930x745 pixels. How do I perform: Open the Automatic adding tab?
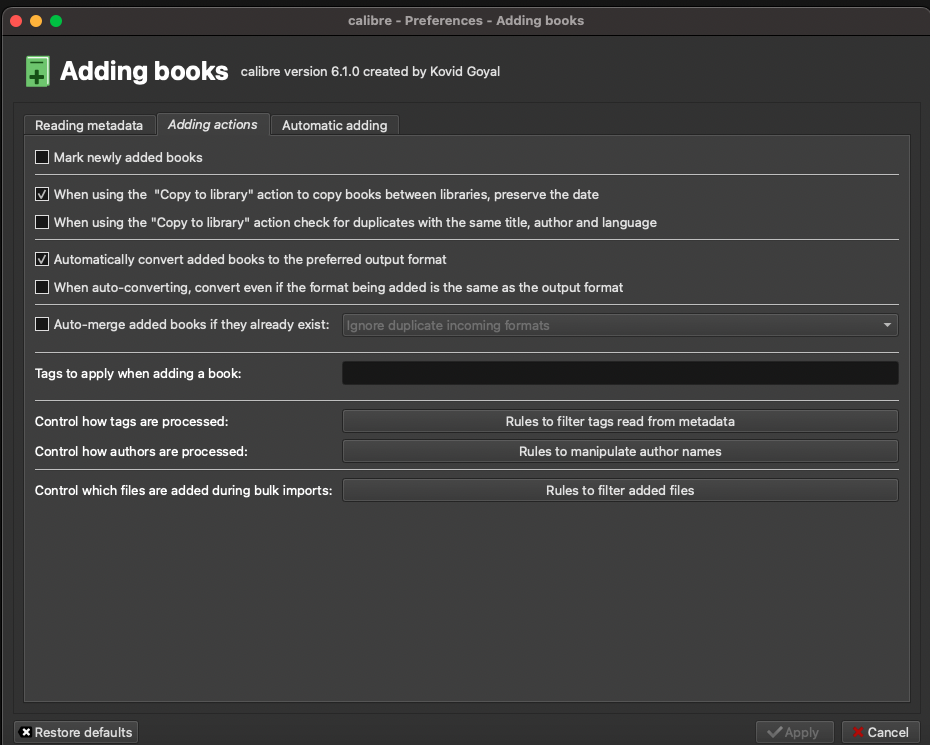(x=334, y=125)
